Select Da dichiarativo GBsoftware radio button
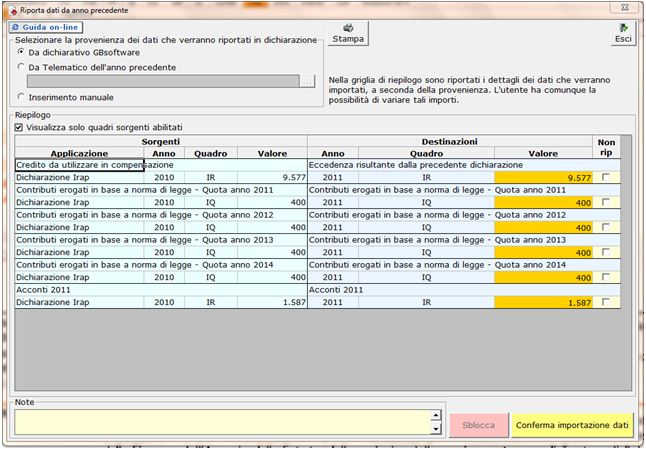 [x=21, y=52]
